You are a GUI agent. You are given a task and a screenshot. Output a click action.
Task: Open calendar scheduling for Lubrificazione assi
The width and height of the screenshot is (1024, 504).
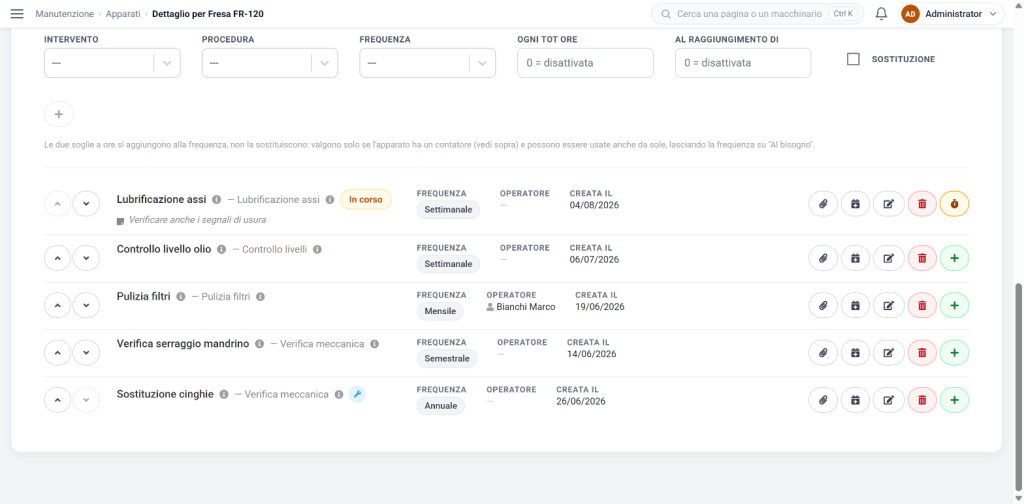856,204
